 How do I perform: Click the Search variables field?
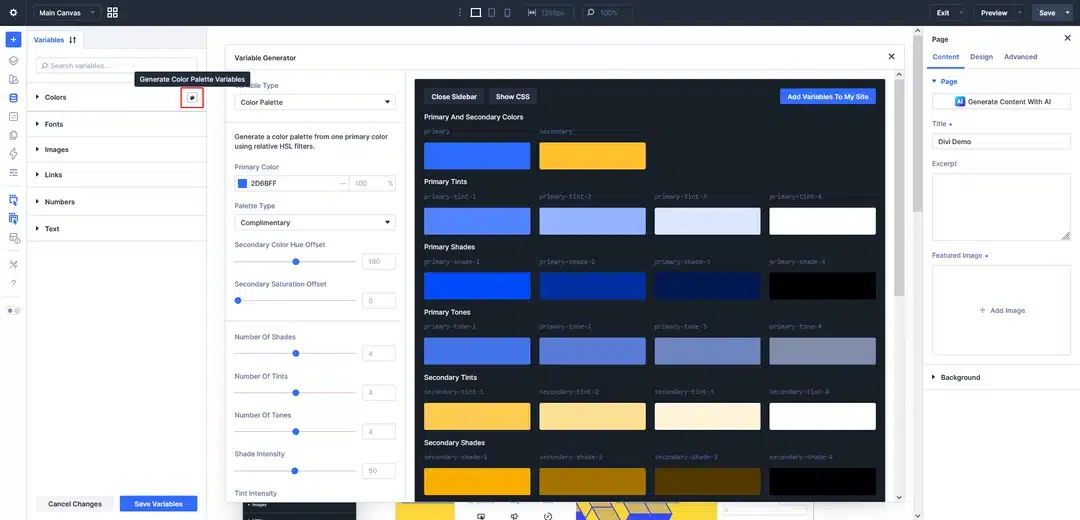click(x=116, y=65)
